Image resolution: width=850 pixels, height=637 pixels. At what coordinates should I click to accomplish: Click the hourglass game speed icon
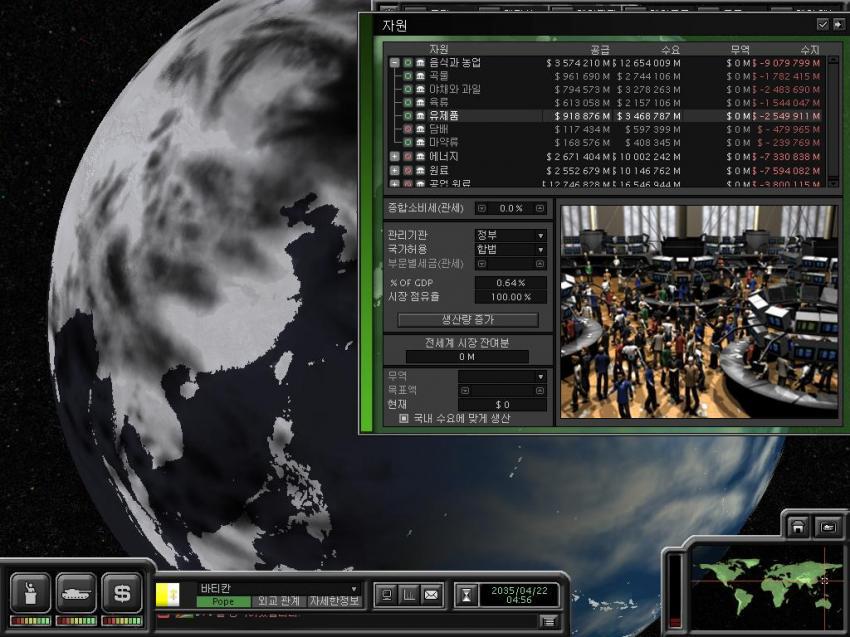tap(466, 595)
